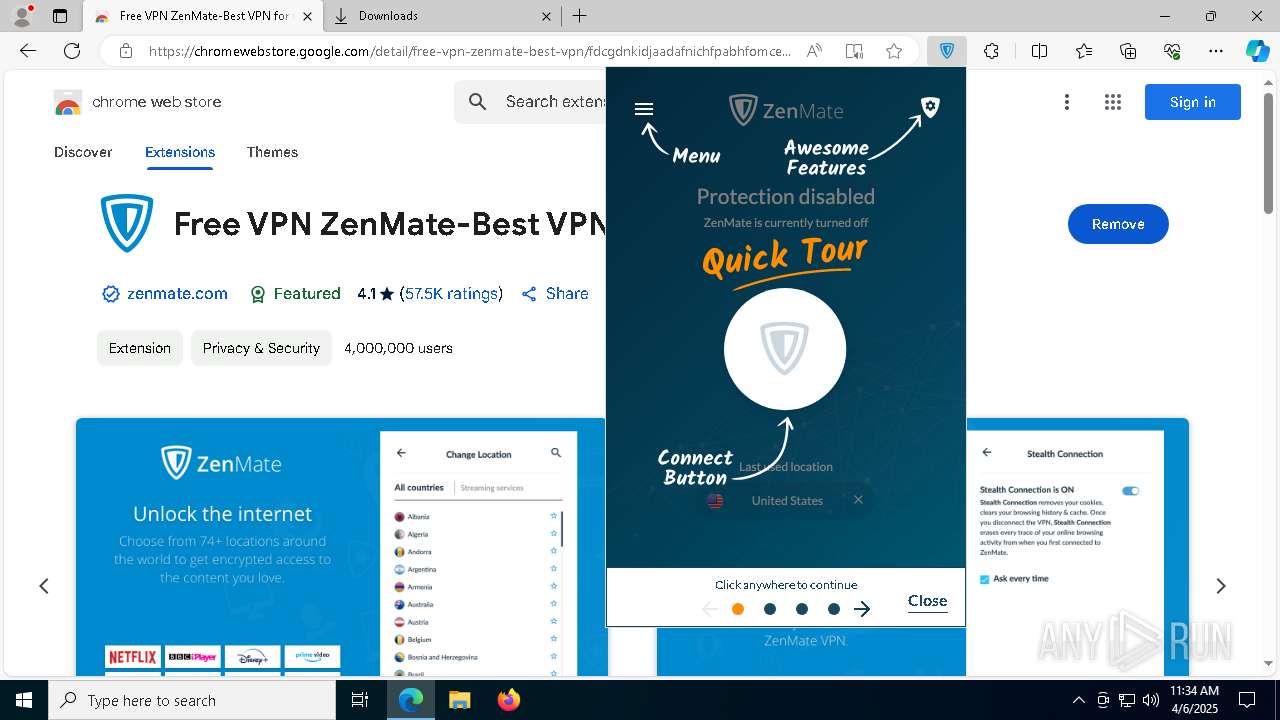Open ZenMate Awesome Features shield icon
Image resolution: width=1280 pixels, height=720 pixels.
coord(930,107)
